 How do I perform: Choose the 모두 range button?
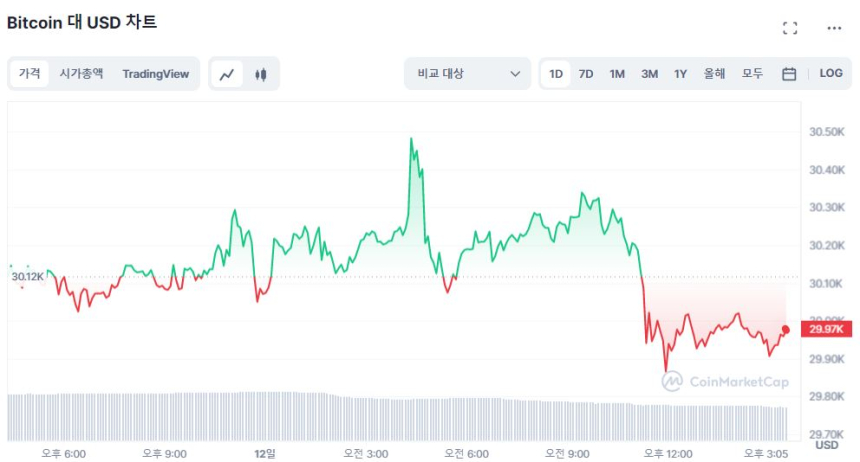click(x=752, y=74)
